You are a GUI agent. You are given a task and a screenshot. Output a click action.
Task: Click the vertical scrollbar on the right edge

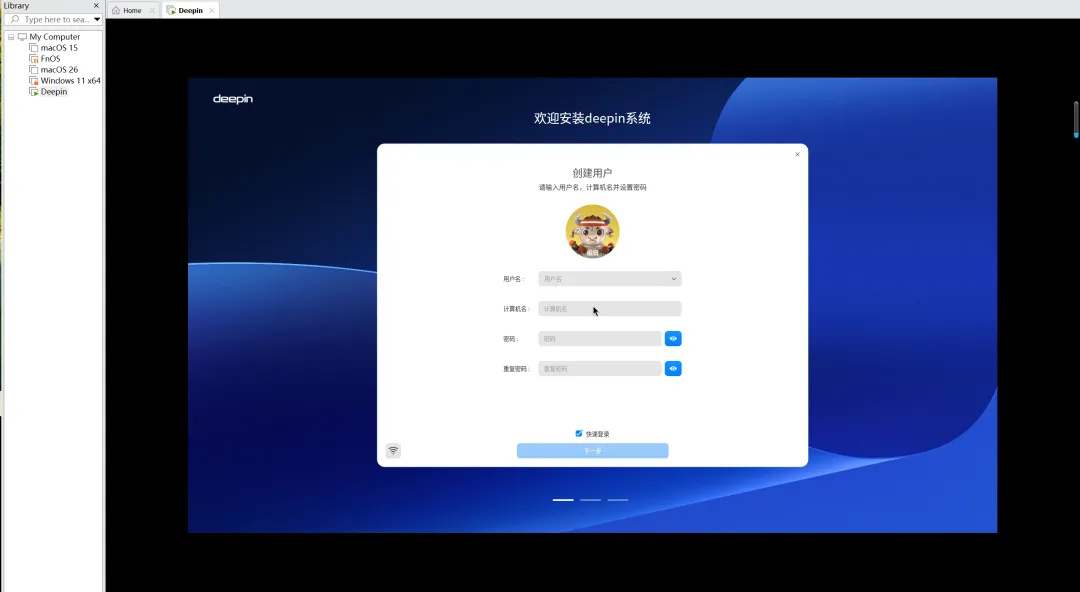[x=1076, y=119]
